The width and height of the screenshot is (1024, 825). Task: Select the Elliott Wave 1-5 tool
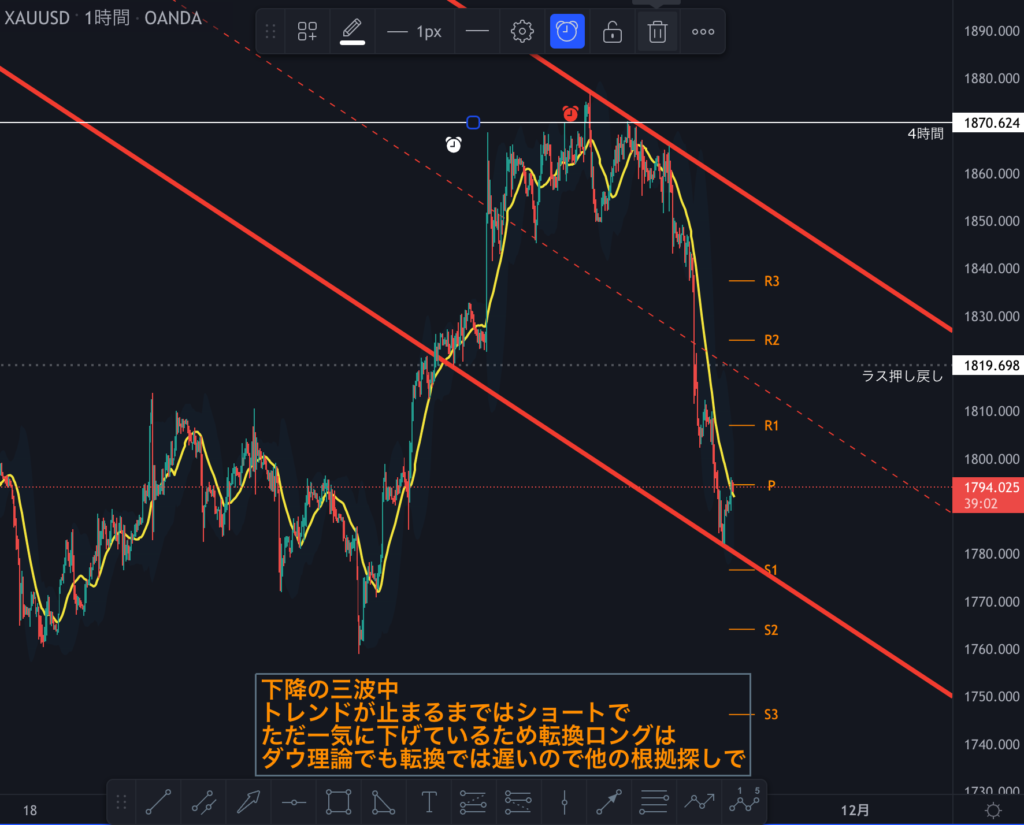coord(744,802)
